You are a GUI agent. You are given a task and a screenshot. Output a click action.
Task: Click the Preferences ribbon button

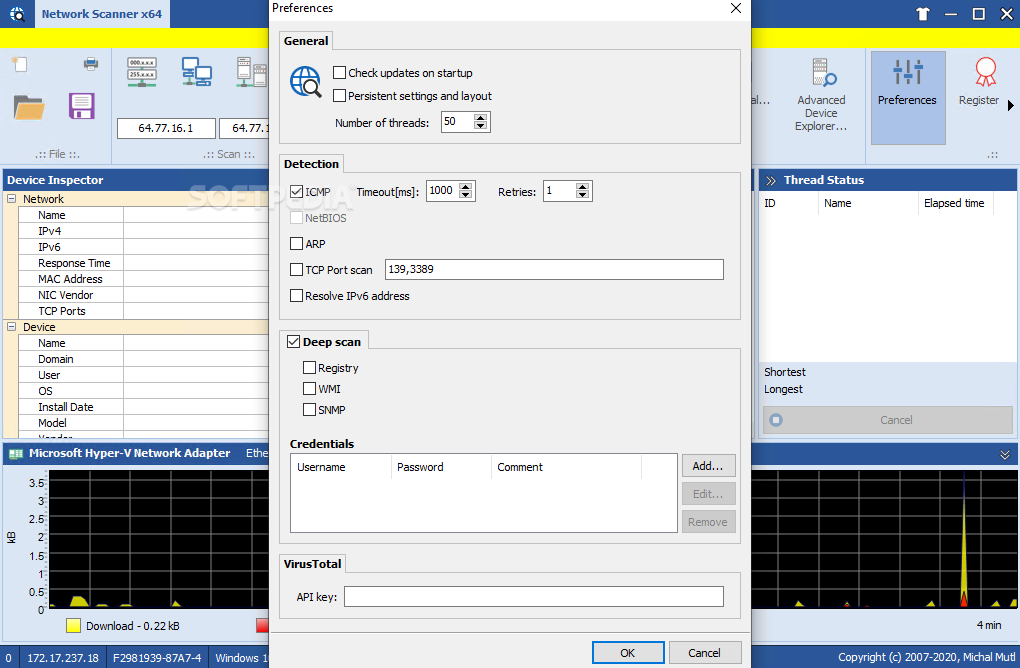[x=907, y=98]
